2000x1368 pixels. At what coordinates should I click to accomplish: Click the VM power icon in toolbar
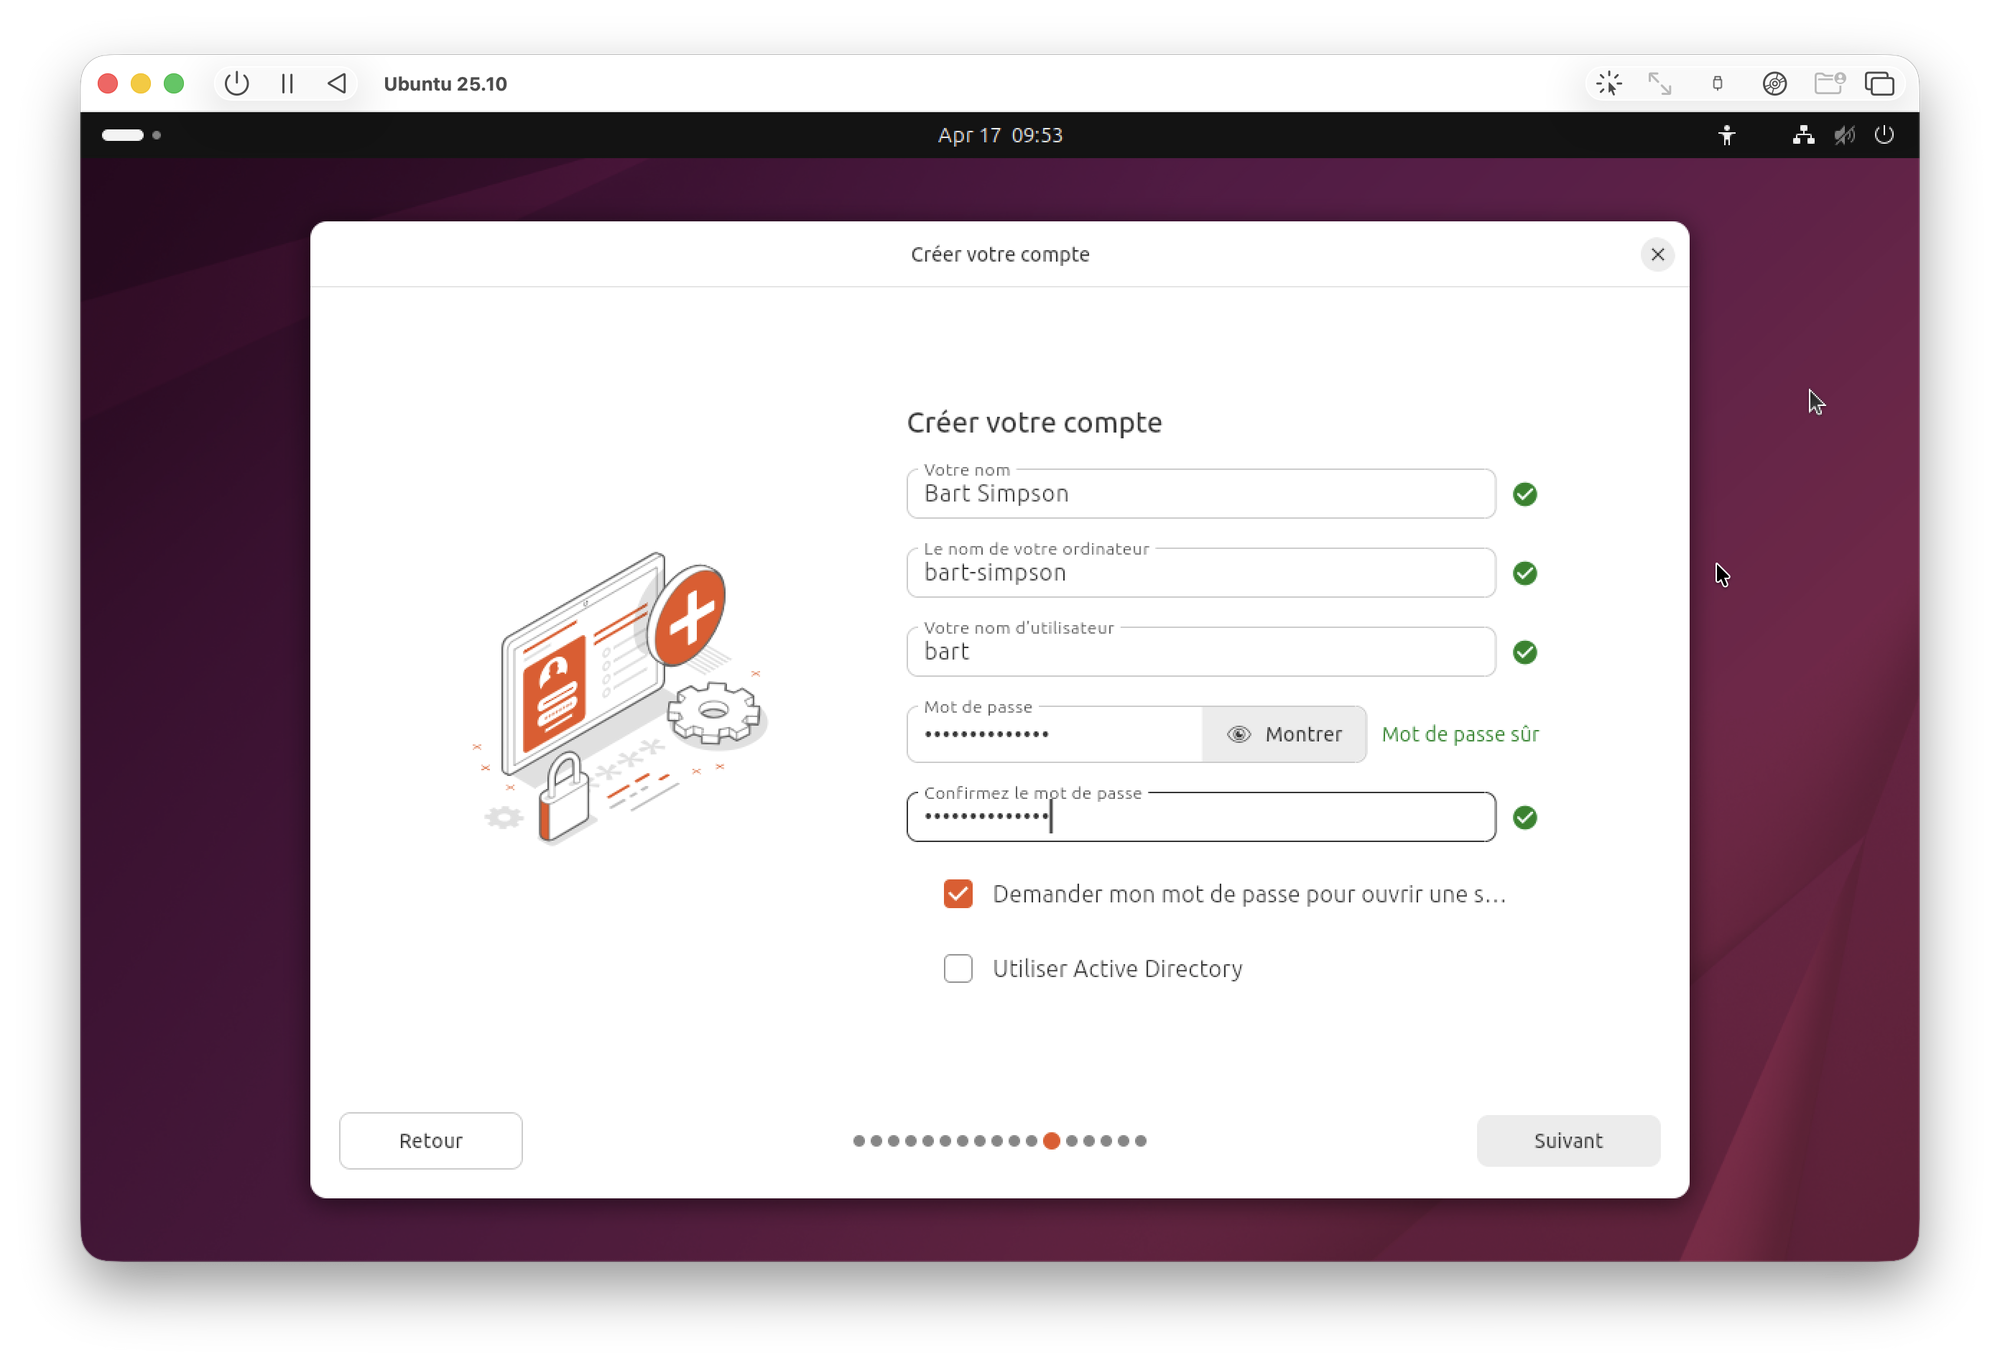point(236,84)
